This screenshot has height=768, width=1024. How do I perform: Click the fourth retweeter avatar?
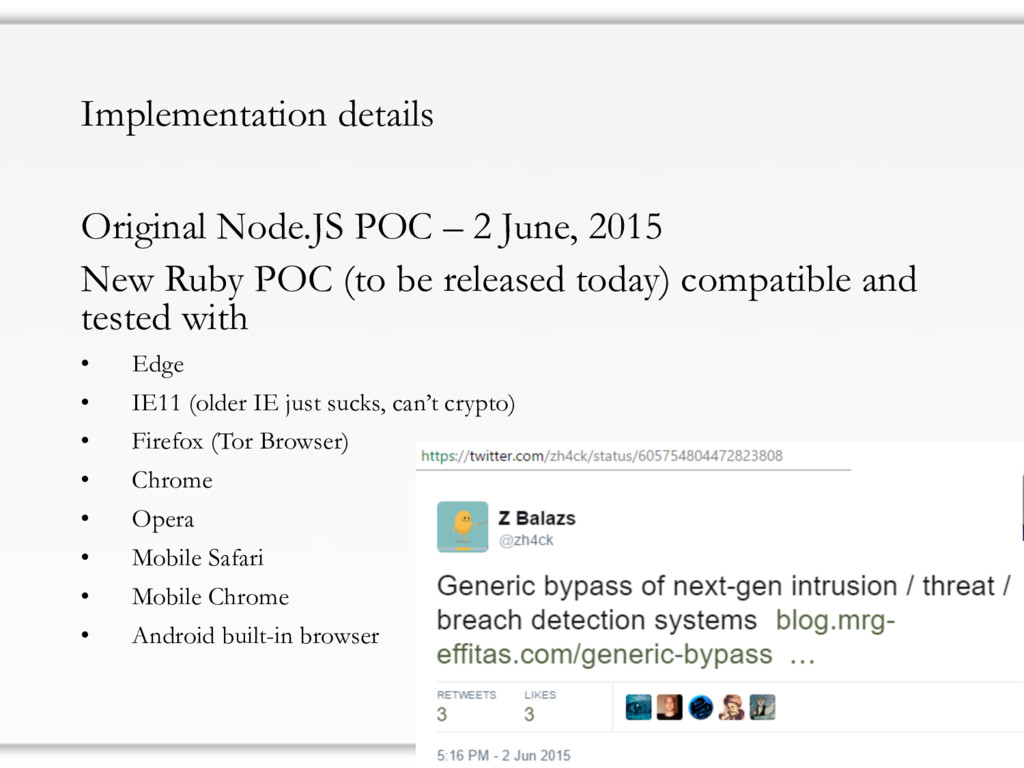(x=731, y=707)
